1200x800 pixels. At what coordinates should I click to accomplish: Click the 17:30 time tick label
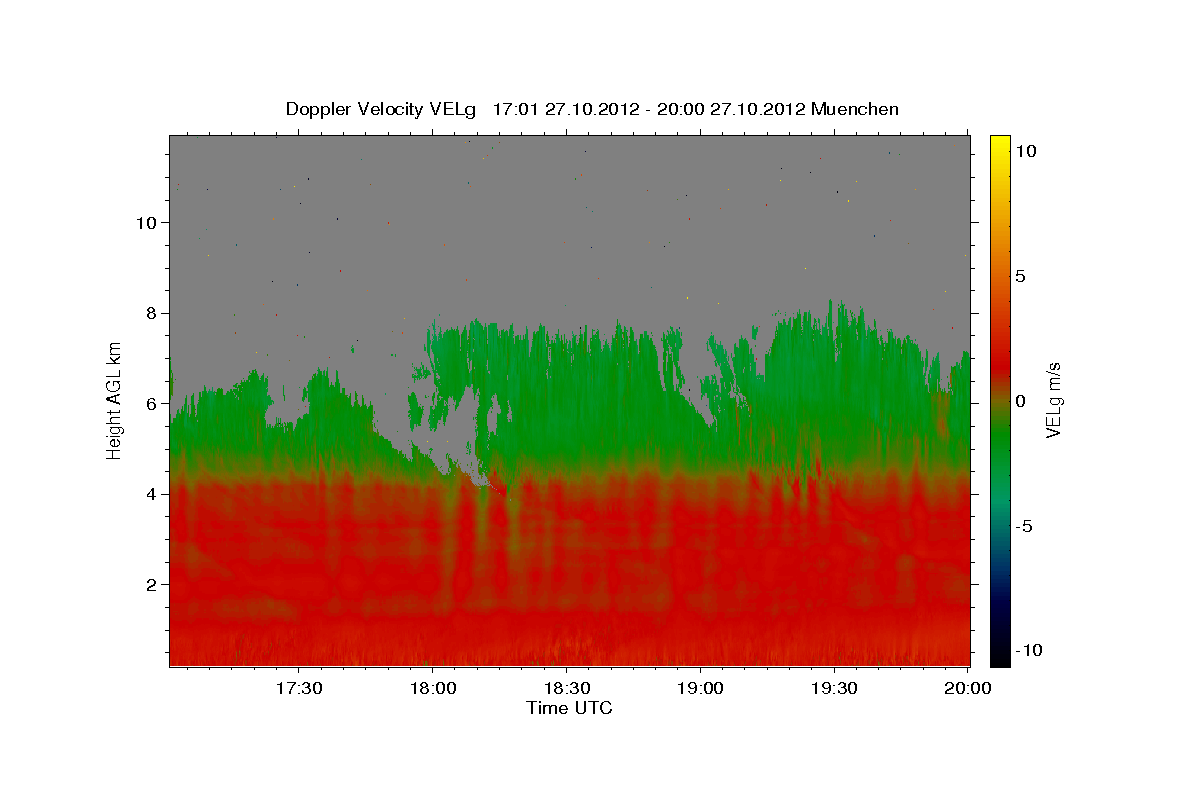[298, 689]
